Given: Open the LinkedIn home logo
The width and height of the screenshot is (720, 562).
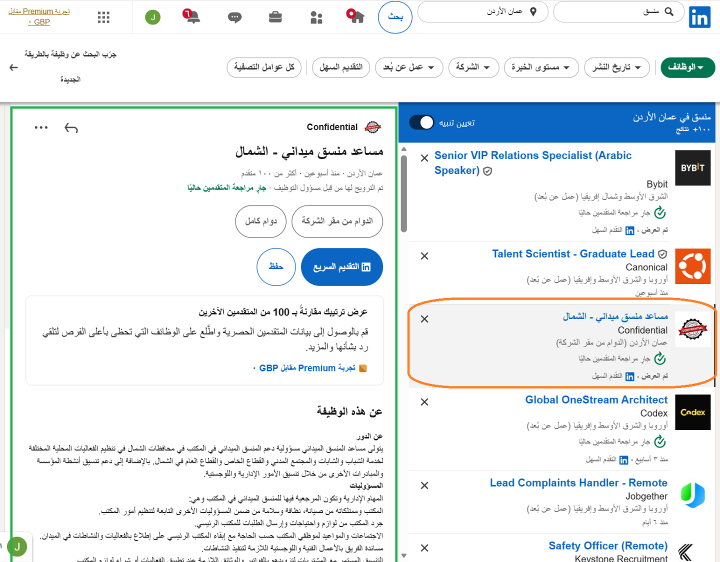Looking at the screenshot, I should coord(699,17).
